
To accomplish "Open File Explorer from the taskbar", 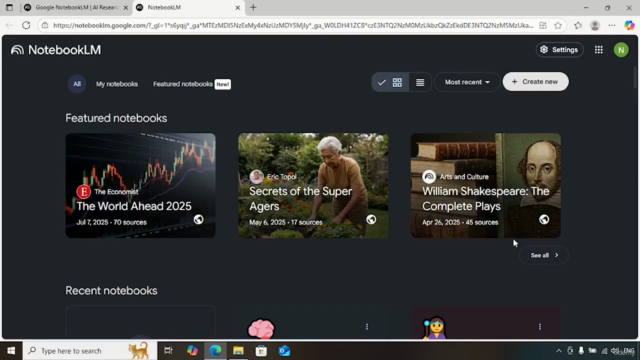I will coord(238,351).
